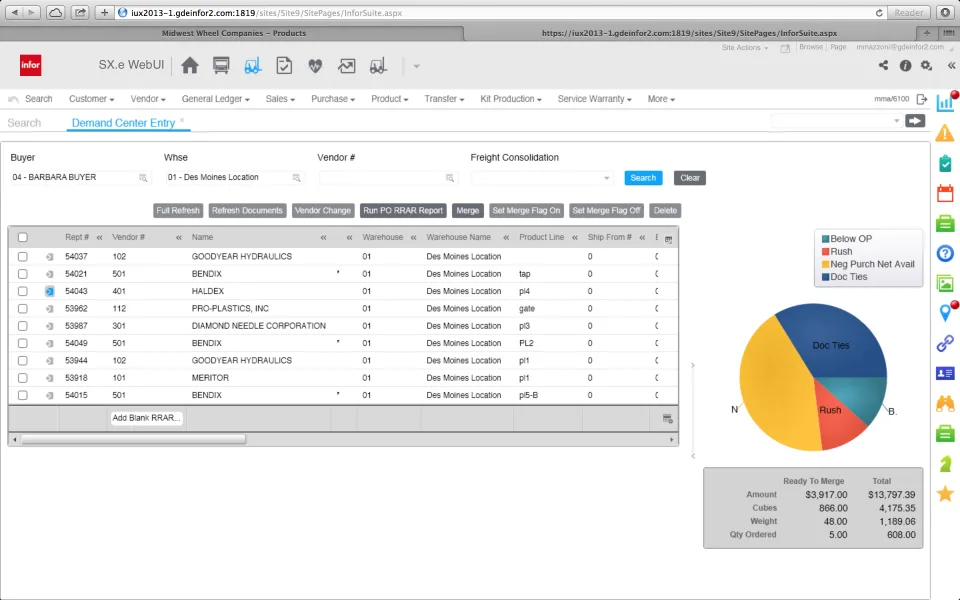The height and width of the screenshot is (600, 960).
Task: Open detail icon for report 54043
Action: coord(50,291)
